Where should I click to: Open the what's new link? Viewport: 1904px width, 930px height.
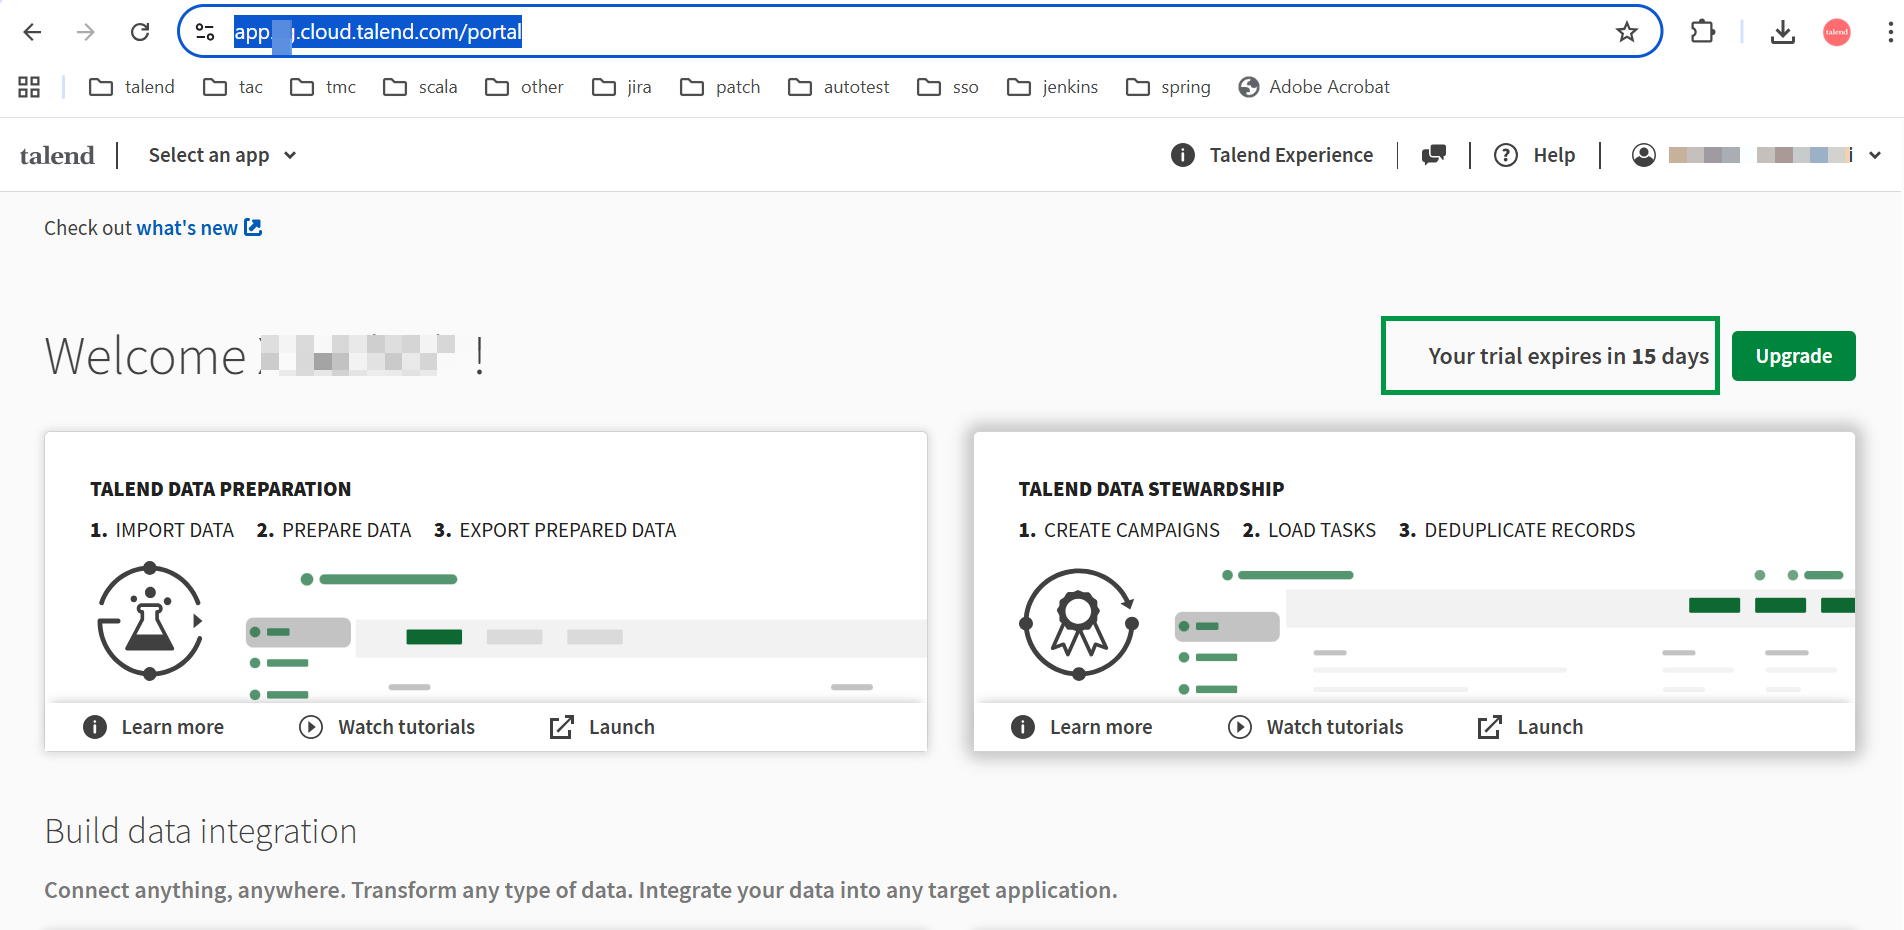click(199, 228)
